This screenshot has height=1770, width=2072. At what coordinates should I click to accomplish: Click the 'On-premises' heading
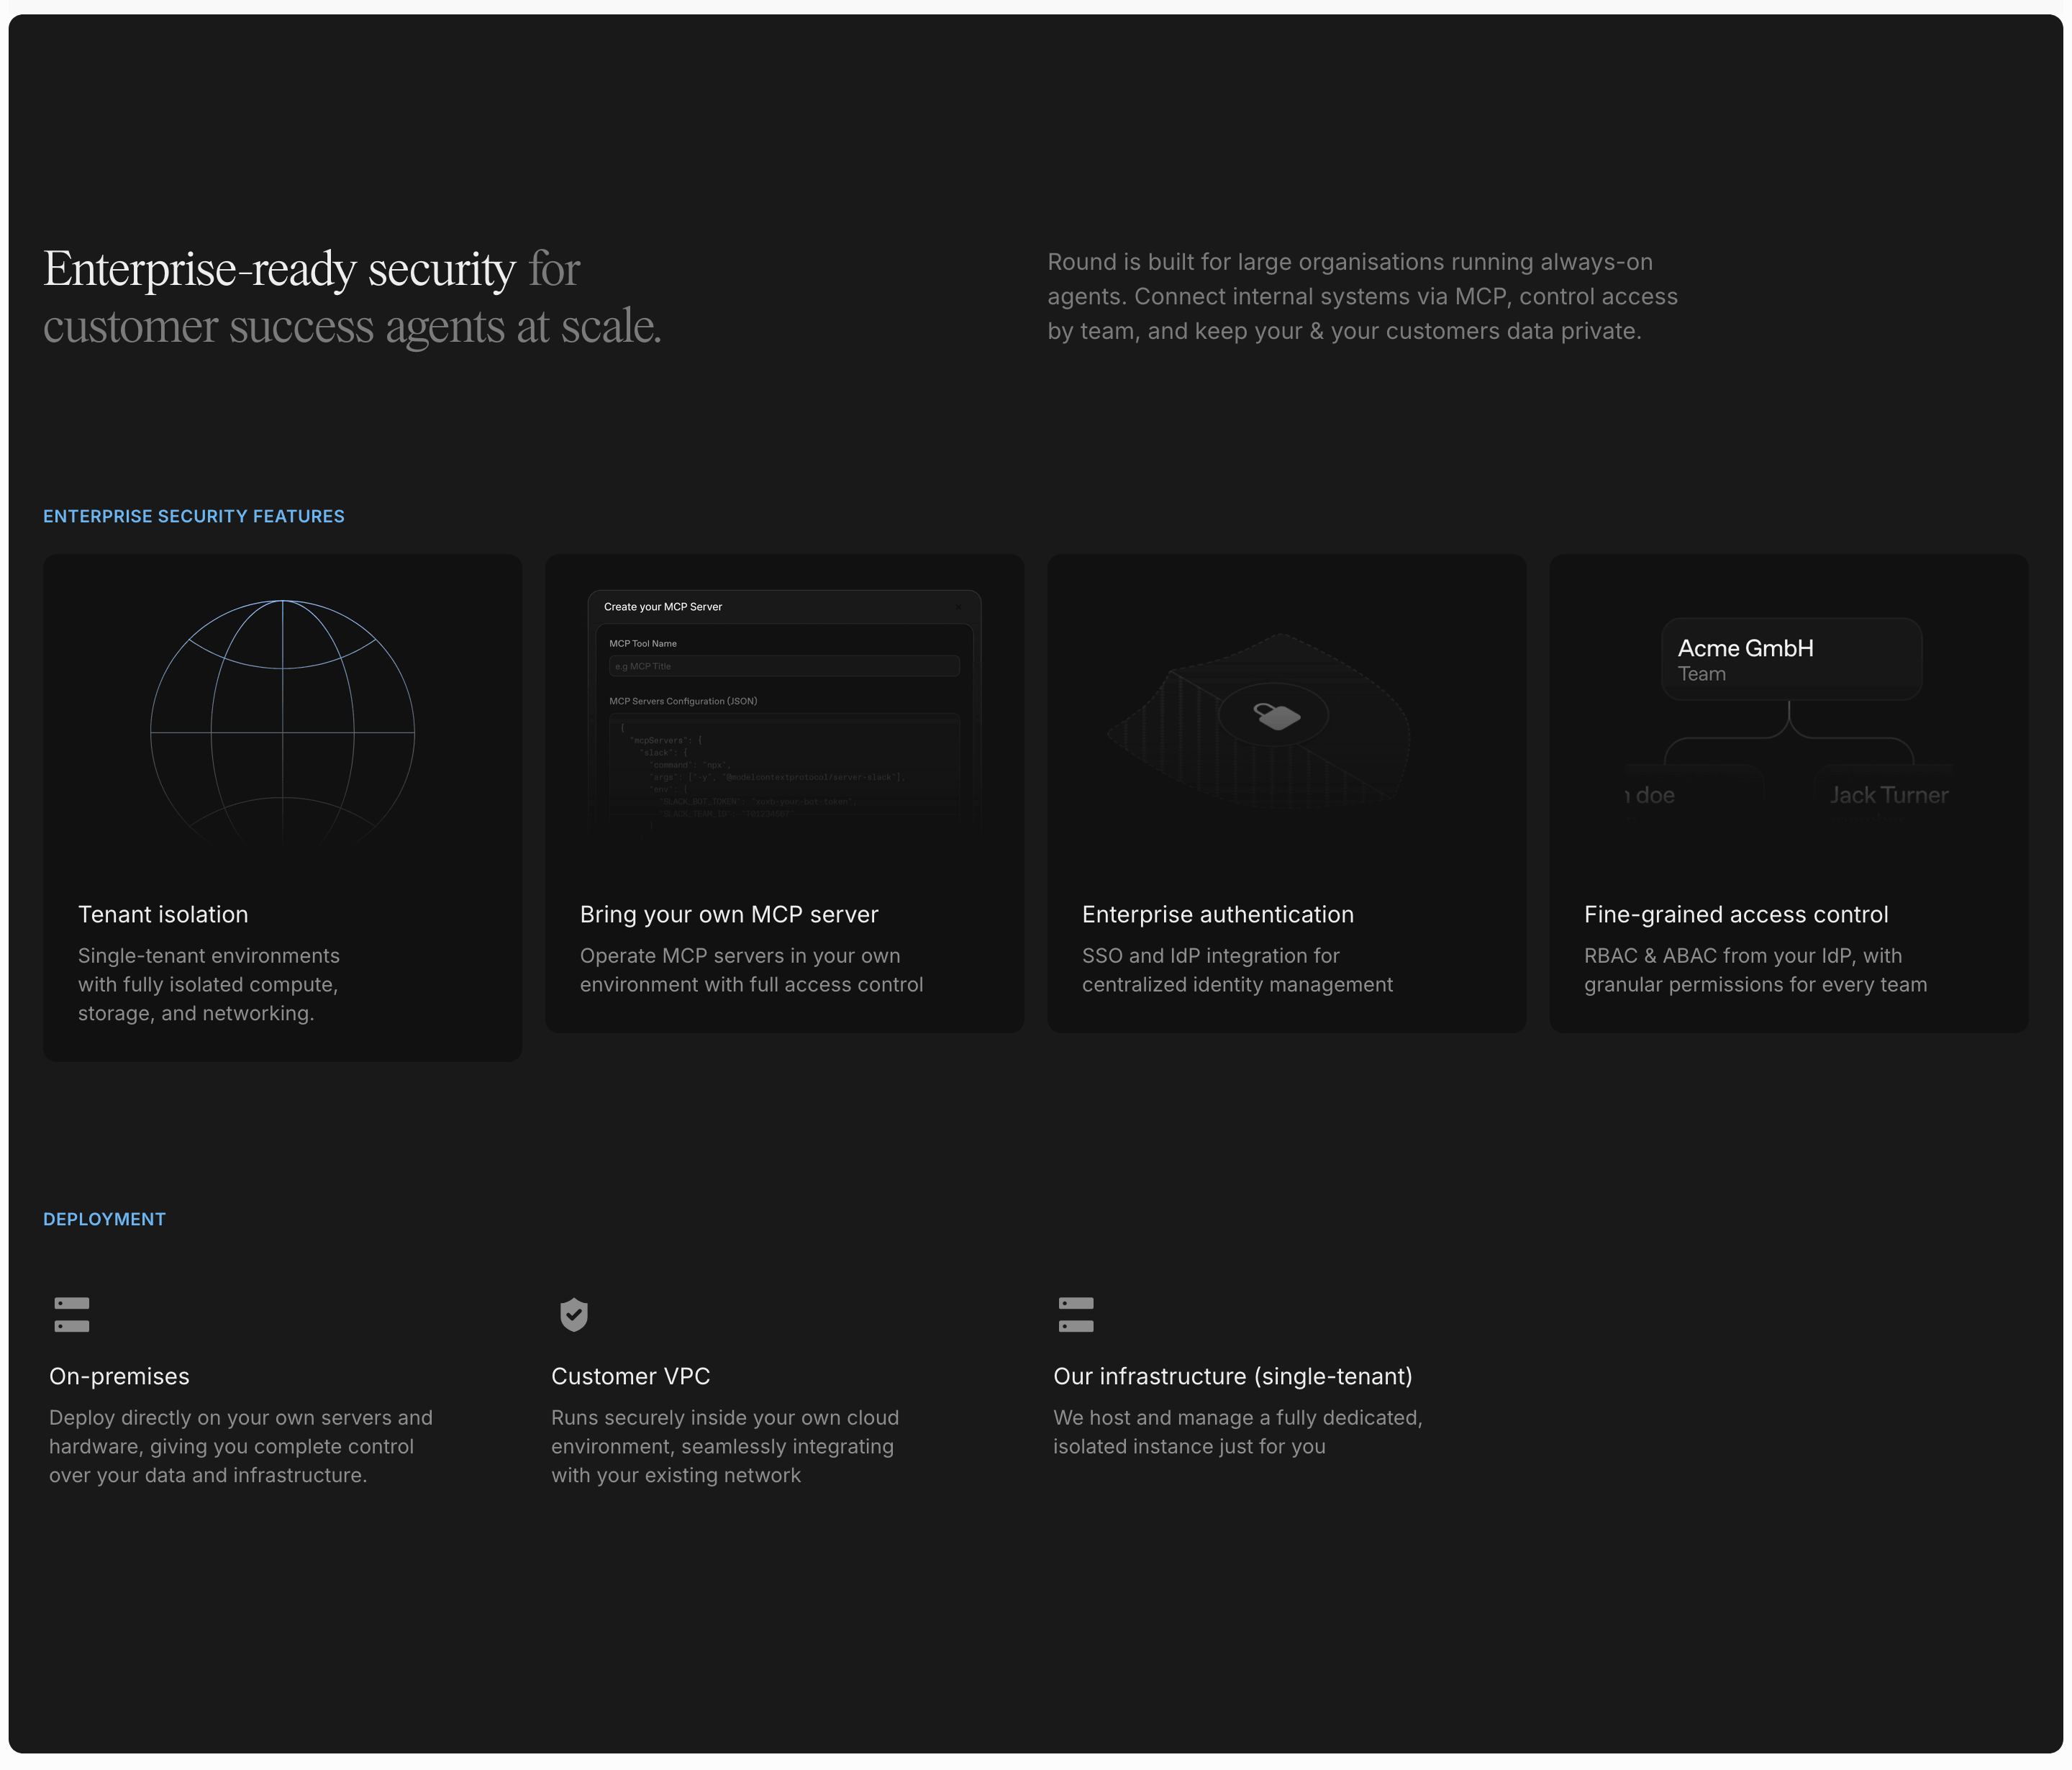coord(119,1376)
